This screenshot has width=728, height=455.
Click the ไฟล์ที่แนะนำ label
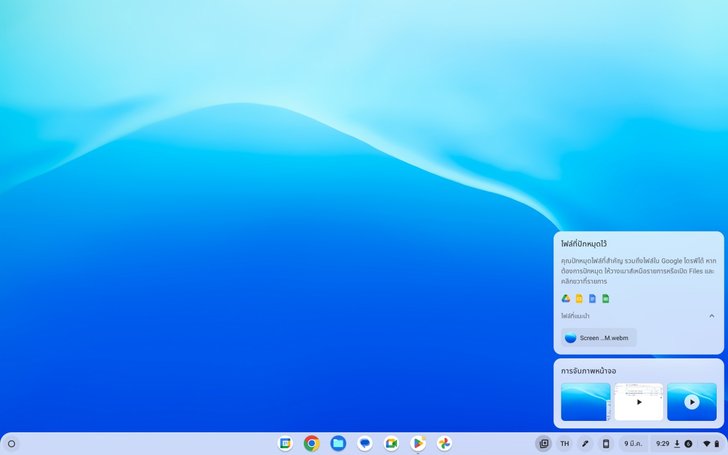pos(575,316)
